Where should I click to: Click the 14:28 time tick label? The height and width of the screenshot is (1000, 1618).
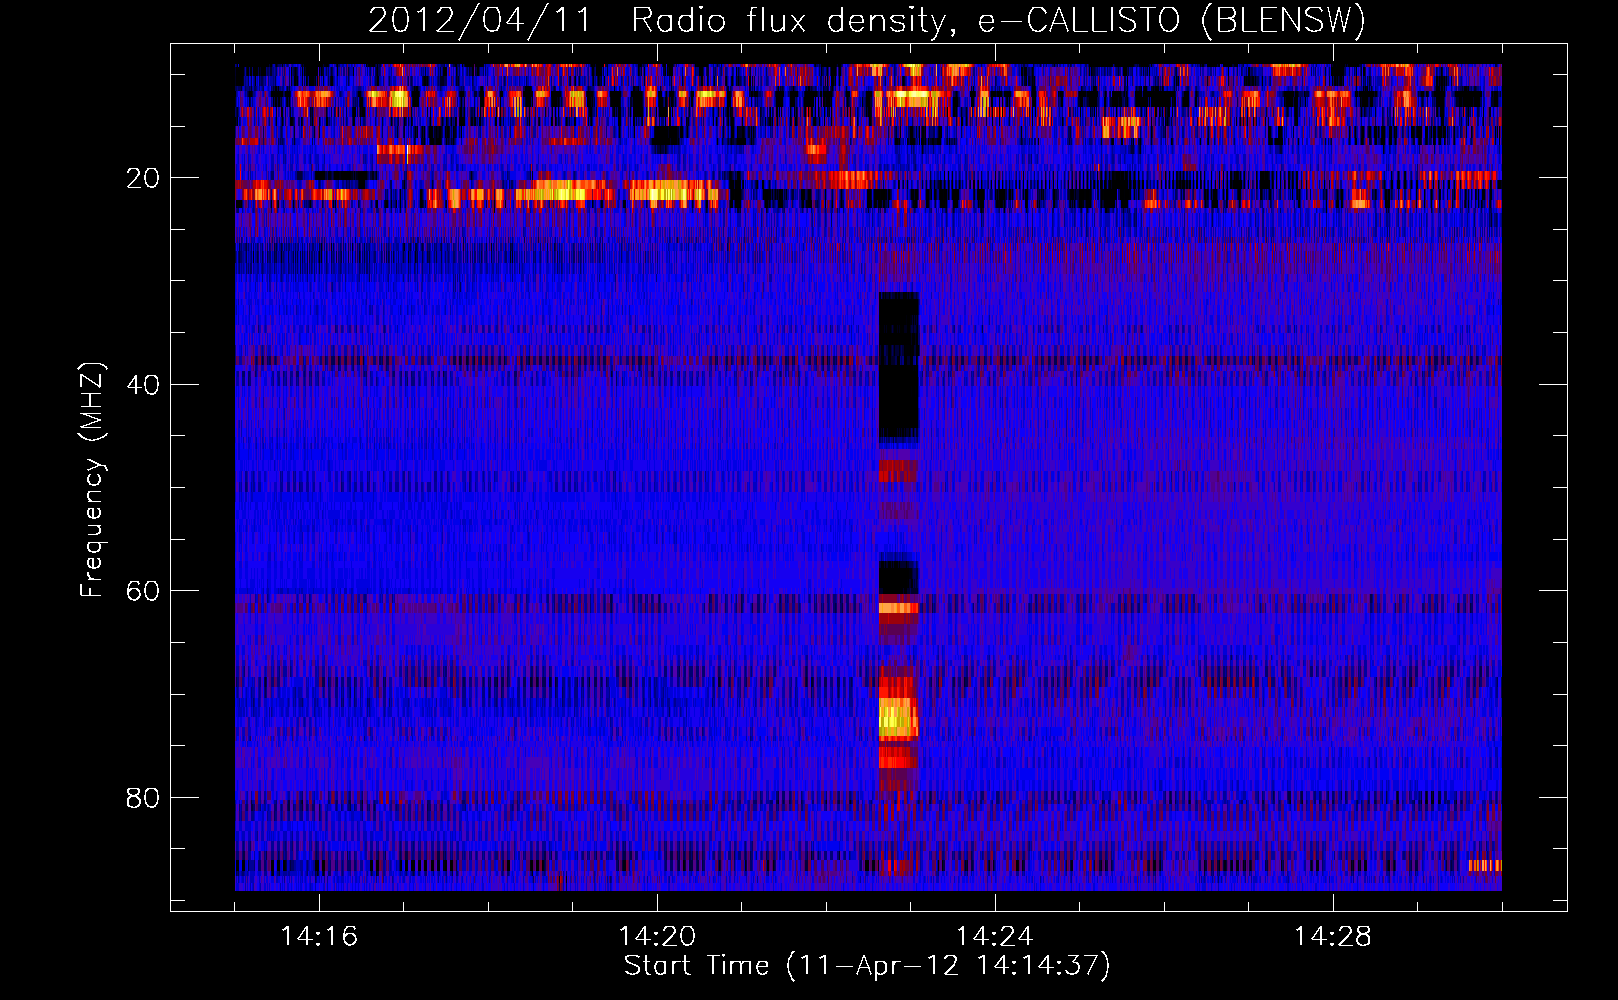[1333, 936]
